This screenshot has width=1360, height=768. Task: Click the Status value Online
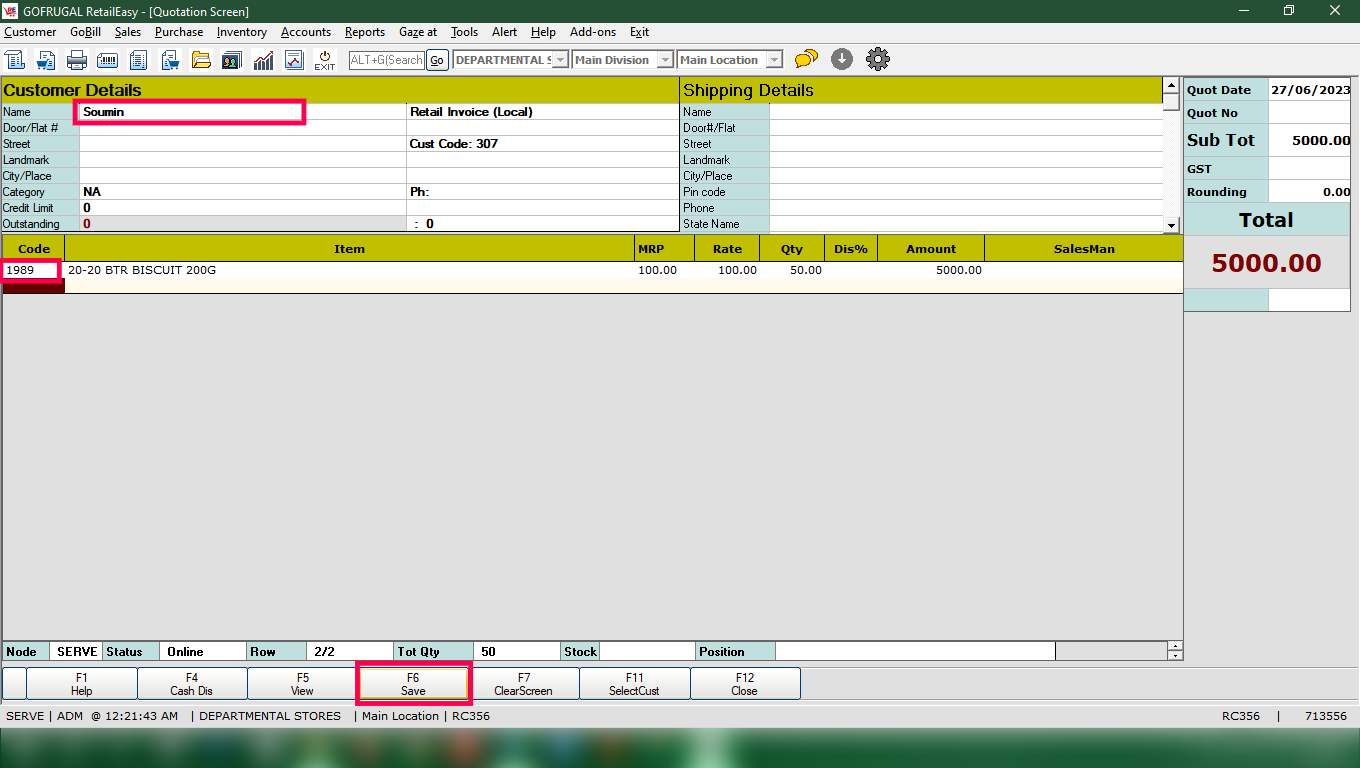[x=203, y=652]
